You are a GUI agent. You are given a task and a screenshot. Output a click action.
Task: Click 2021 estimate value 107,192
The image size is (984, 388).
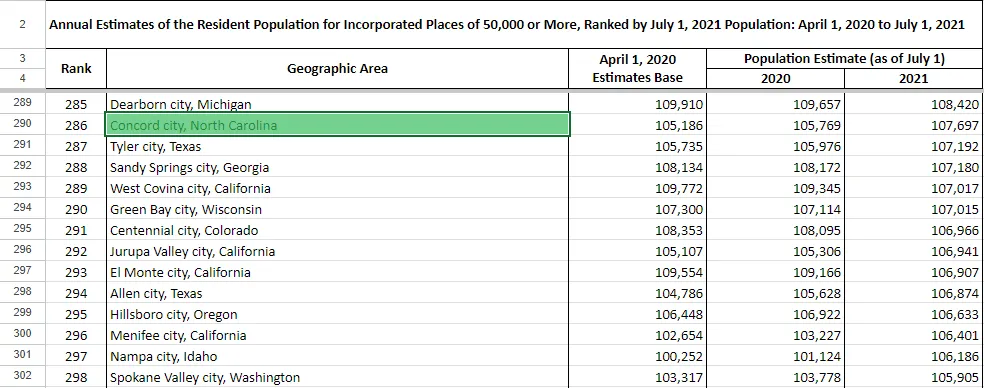tap(914, 146)
